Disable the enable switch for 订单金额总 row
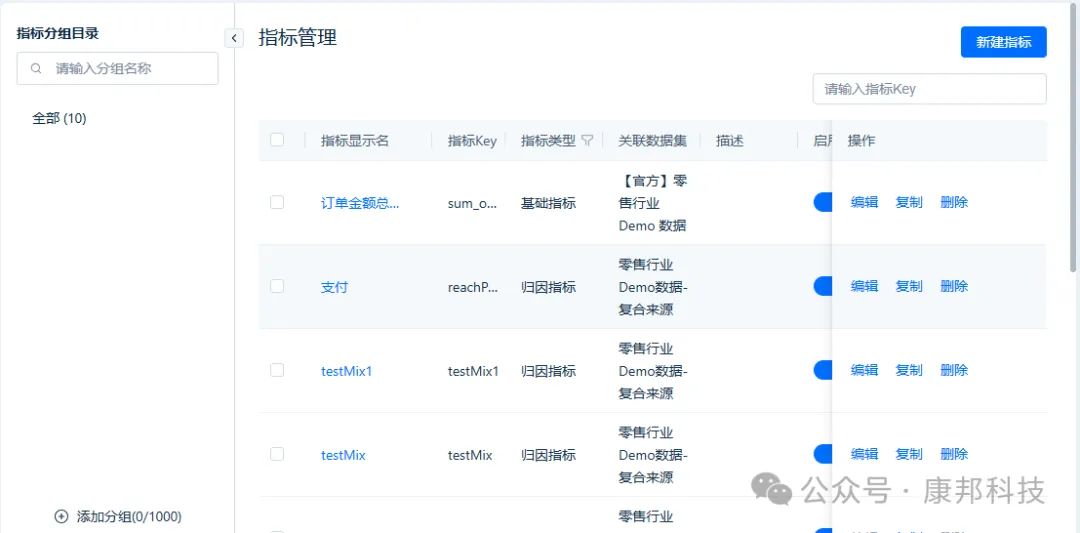Viewport: 1080px width, 533px height. pyautogui.click(x=822, y=202)
